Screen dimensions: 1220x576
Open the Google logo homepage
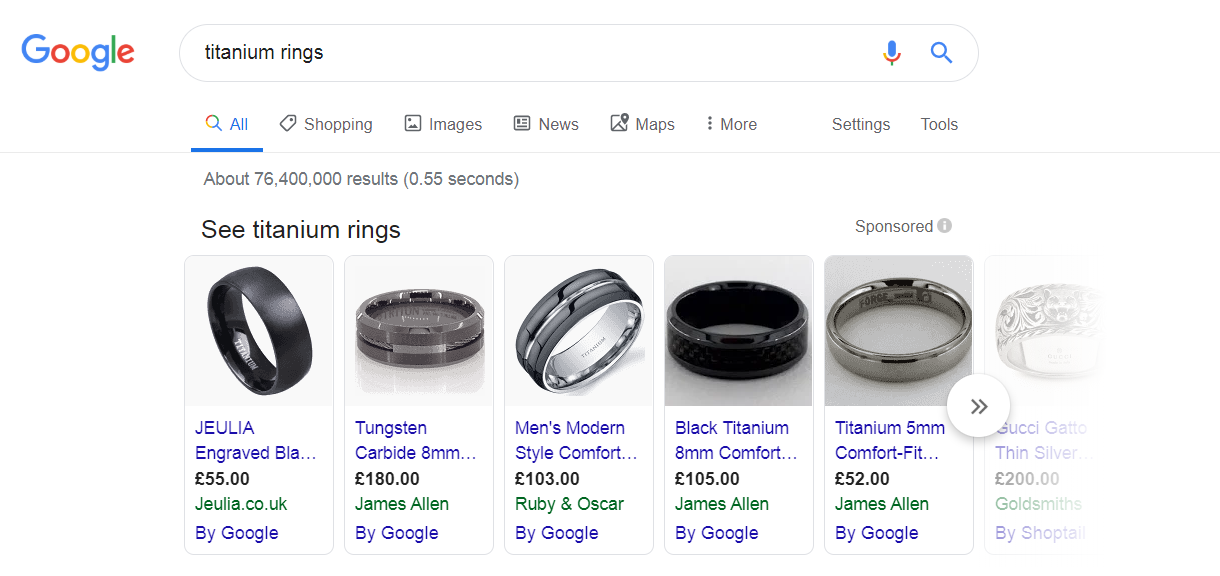(78, 52)
